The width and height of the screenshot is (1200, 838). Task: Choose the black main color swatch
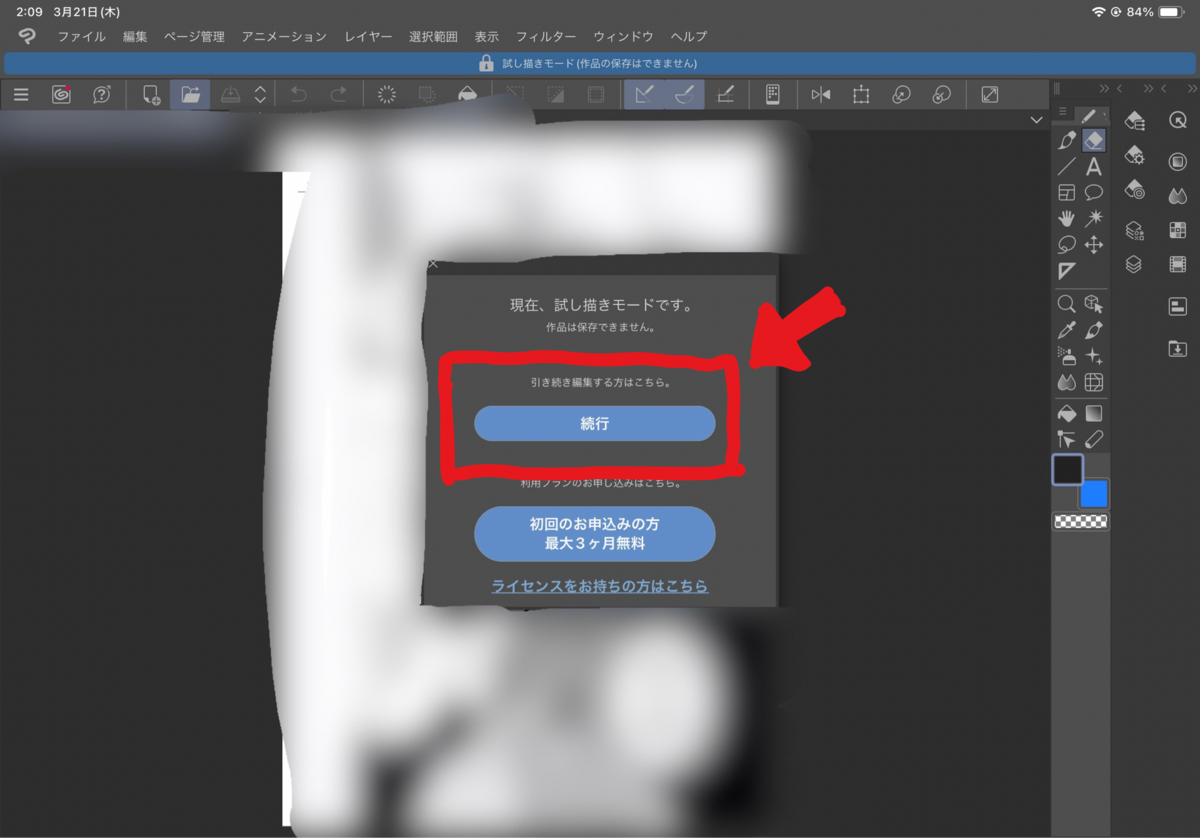tap(1068, 469)
